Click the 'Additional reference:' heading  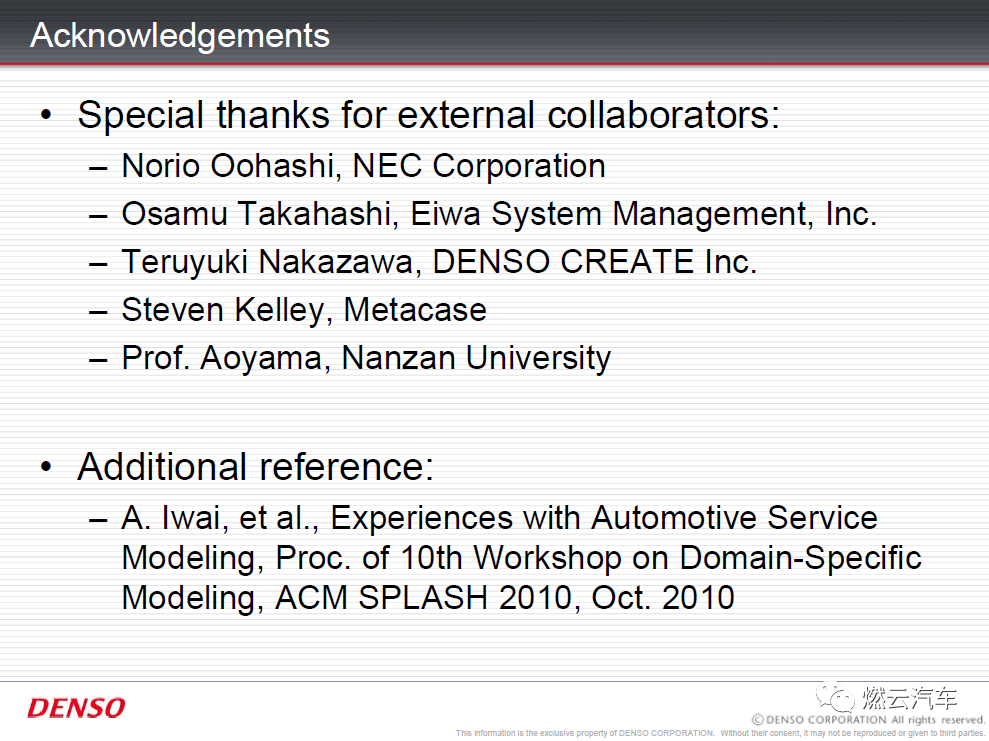(255, 467)
